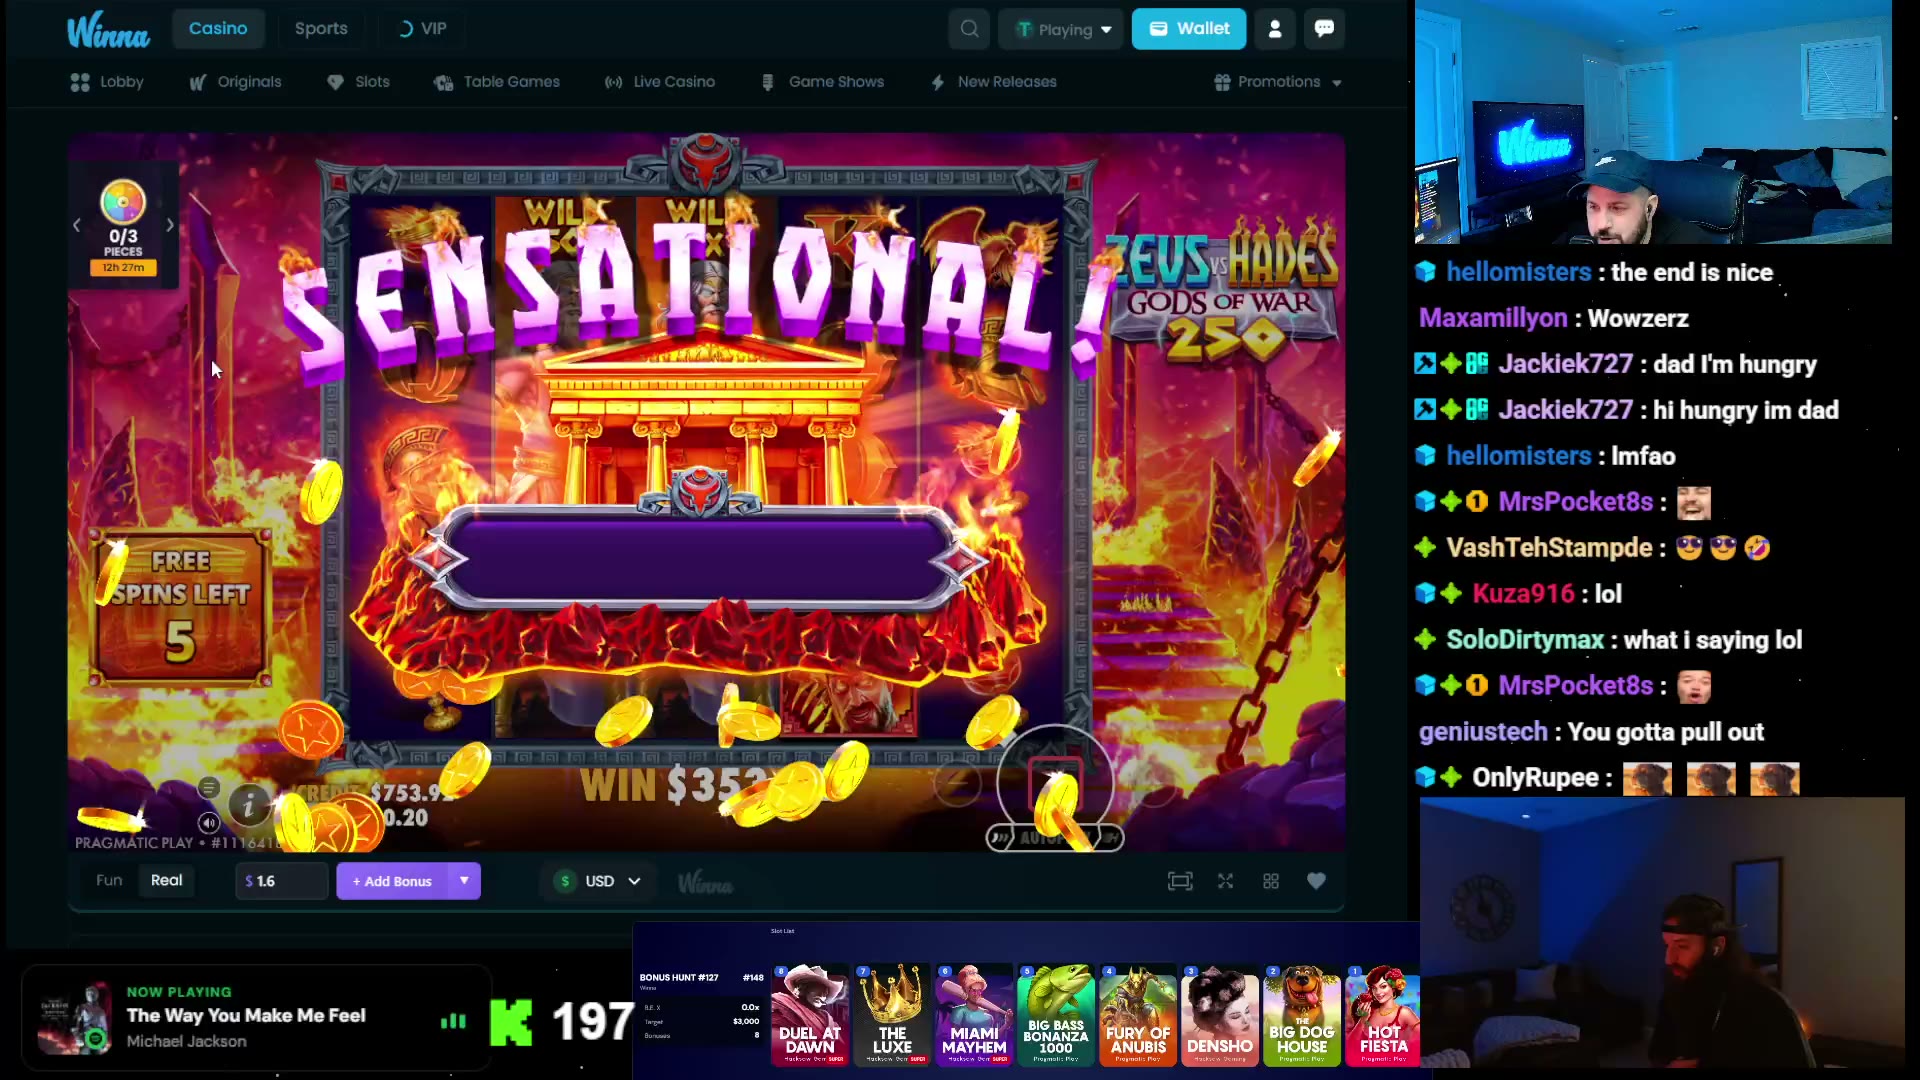Click OnlyRupee username in chat

[x=1535, y=778]
